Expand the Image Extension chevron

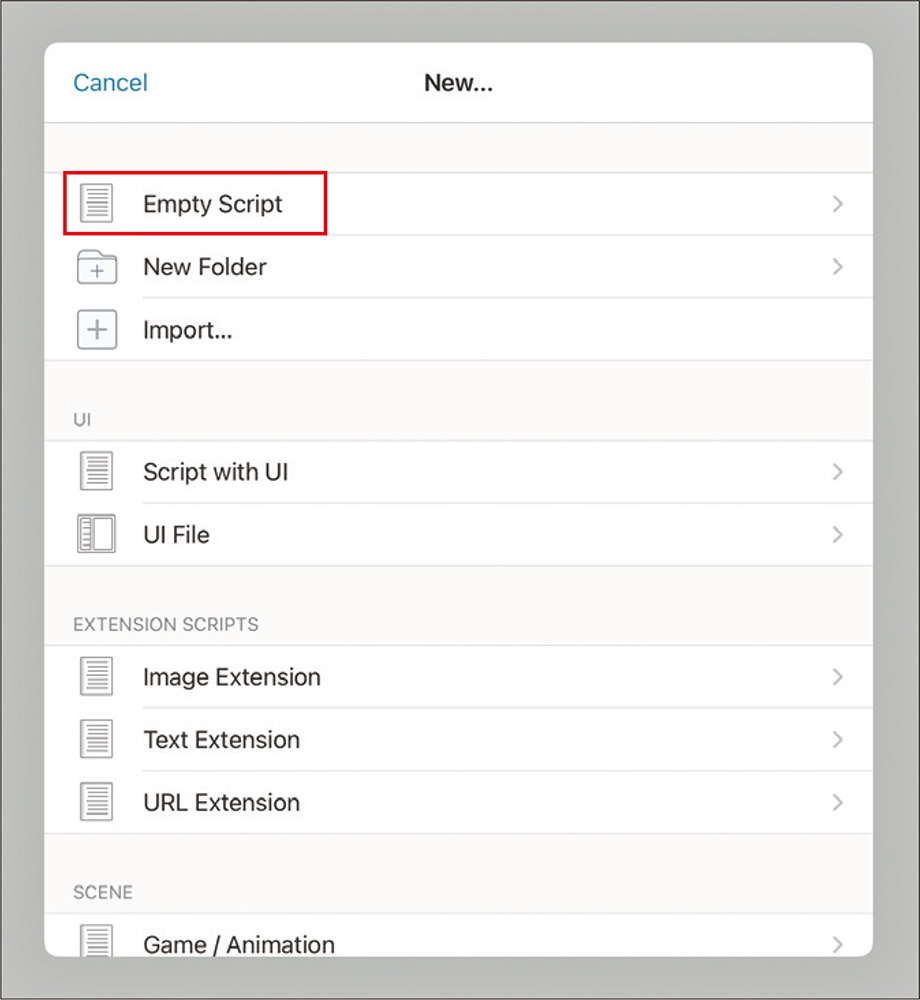tap(838, 677)
